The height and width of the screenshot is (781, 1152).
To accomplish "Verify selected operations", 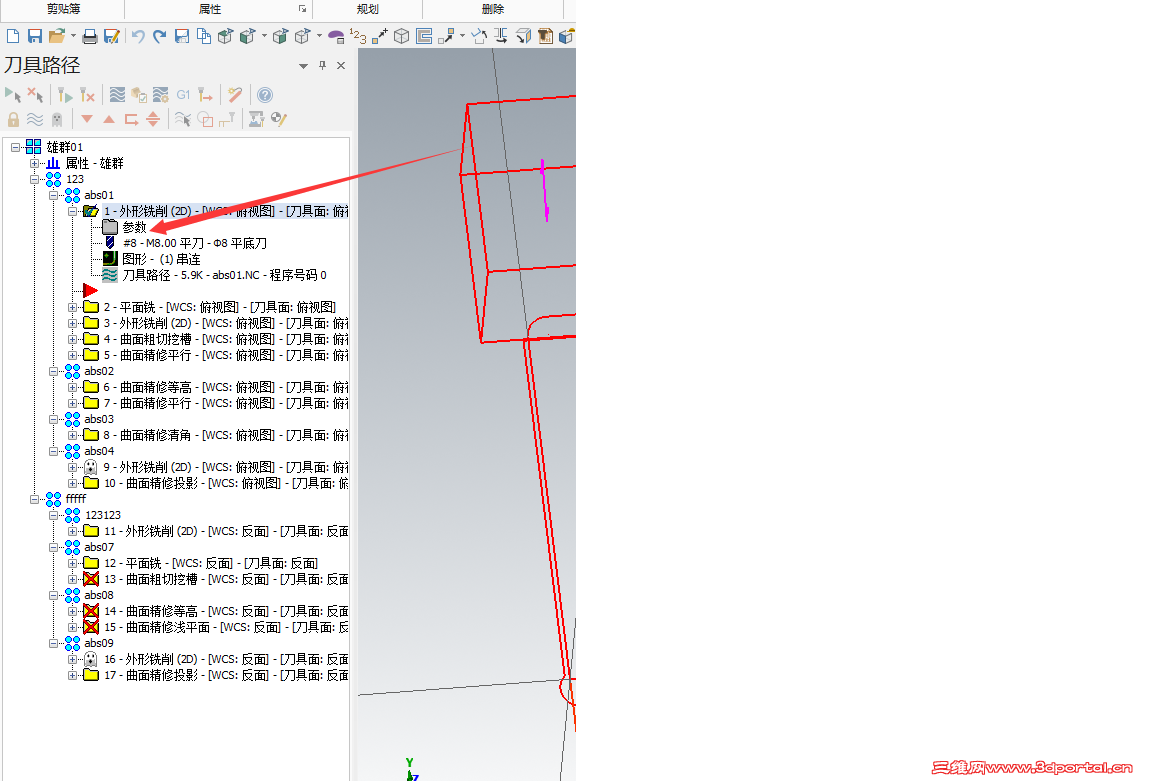I will pyautogui.click(x=139, y=95).
